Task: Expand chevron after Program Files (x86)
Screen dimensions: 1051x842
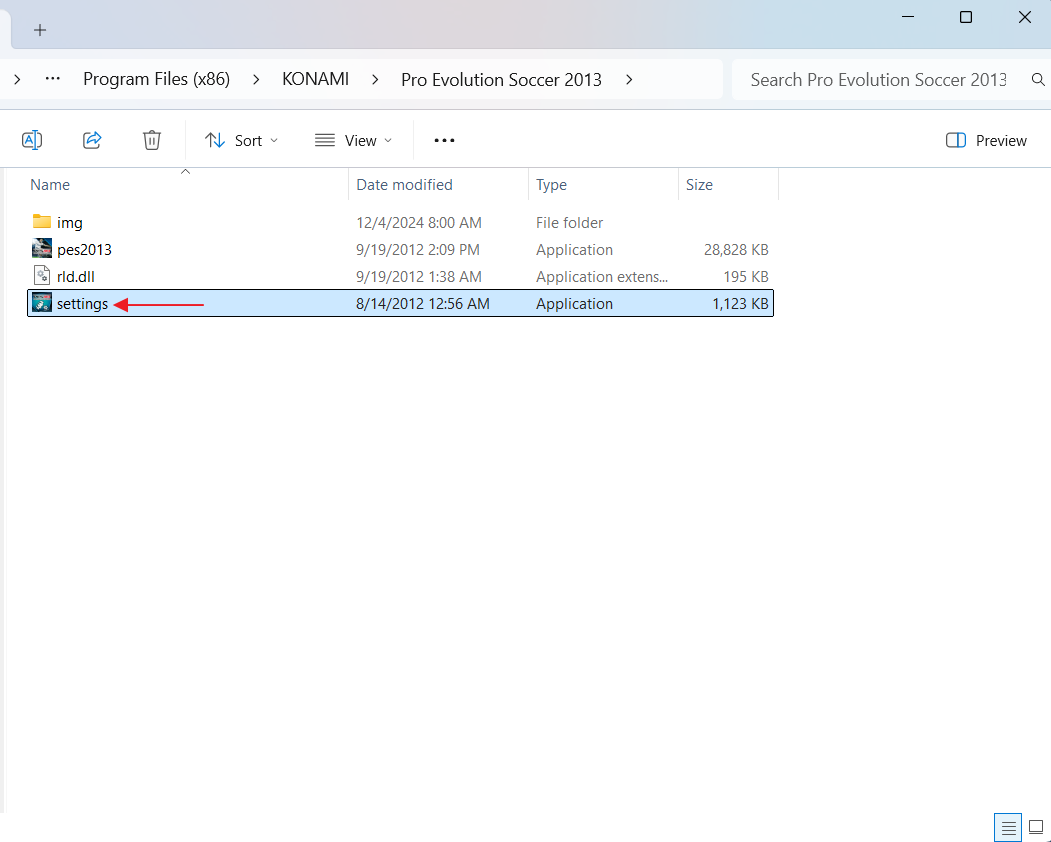Action: point(256,80)
